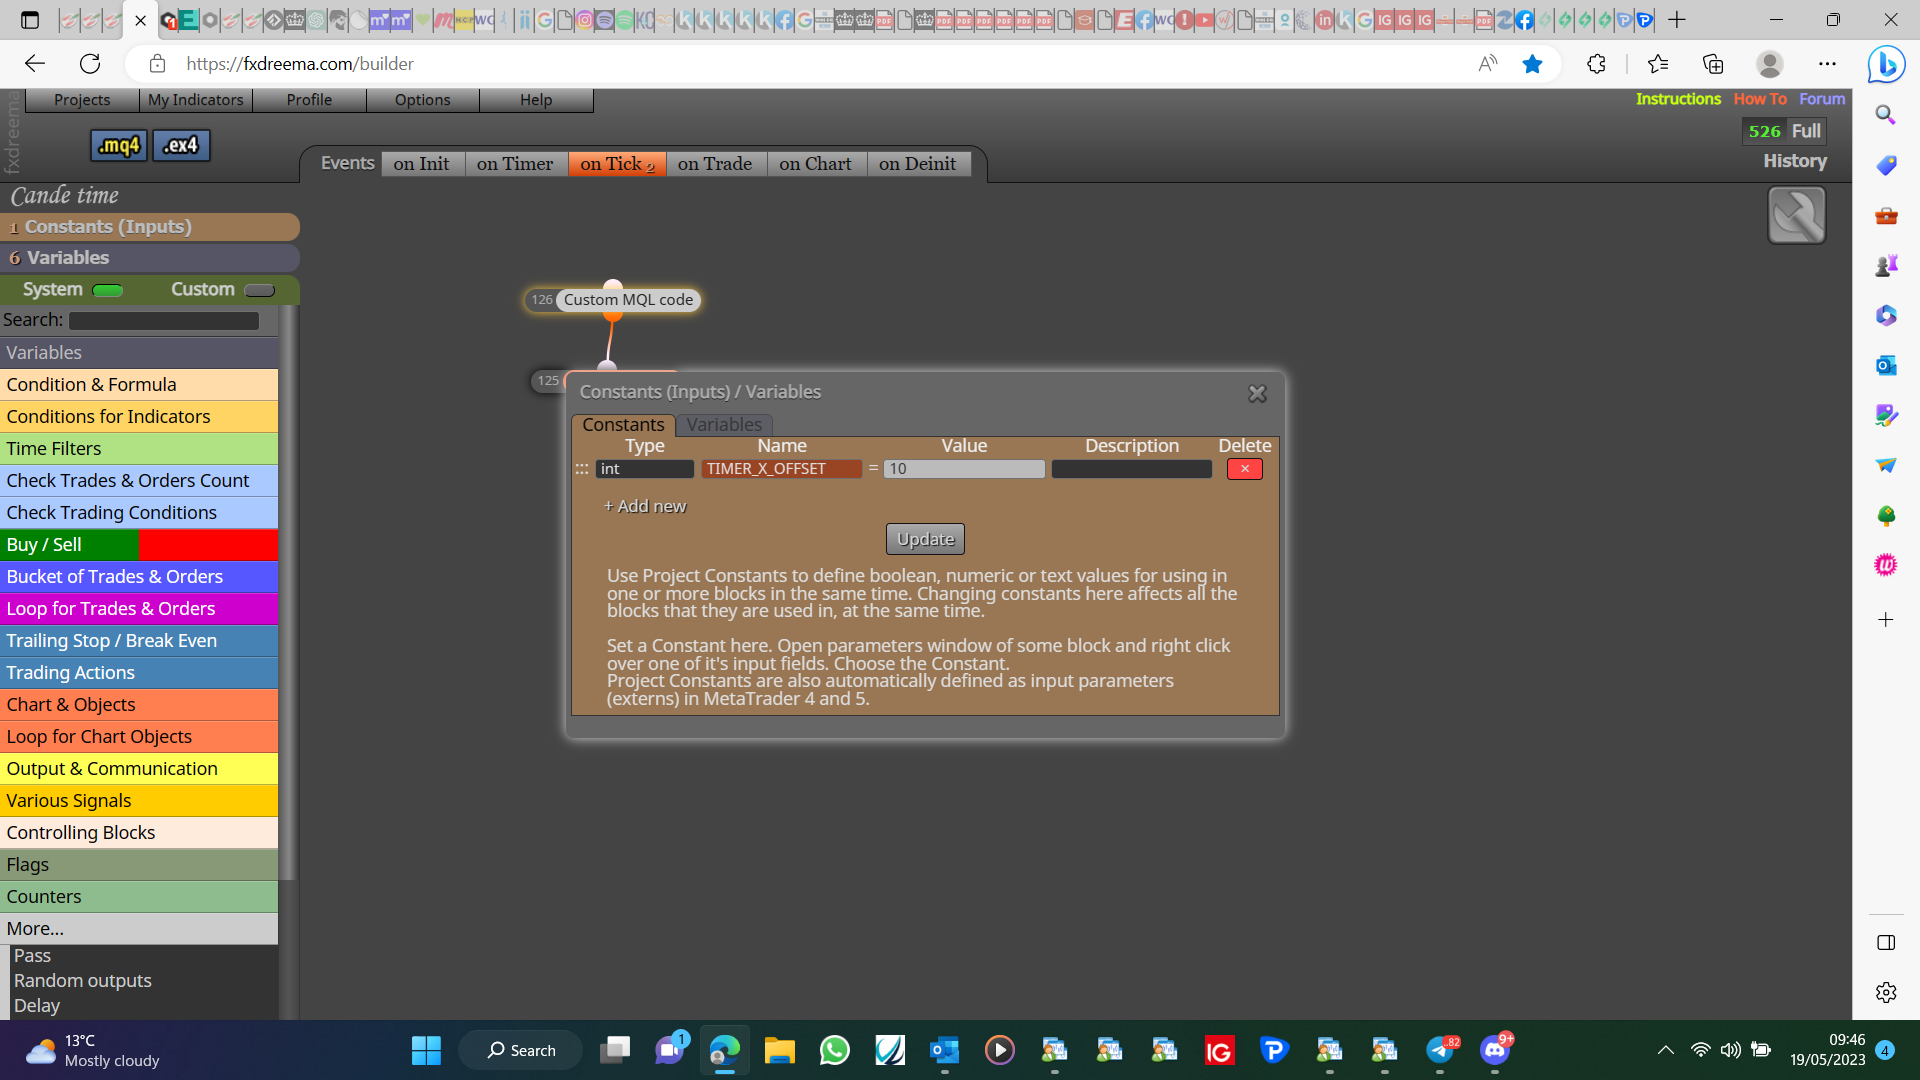Delete the TIMER_X_OFFSET constant
The width and height of the screenshot is (1920, 1080).
tap(1244, 469)
